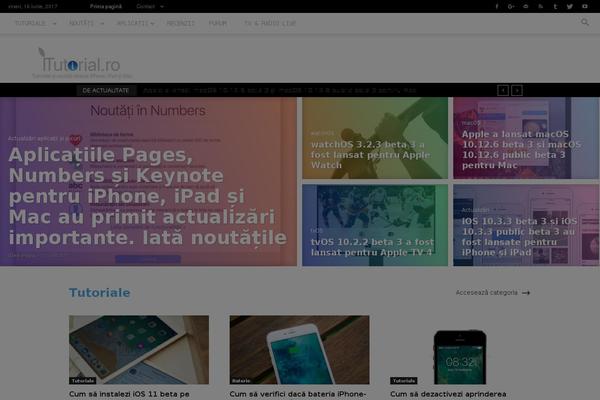Viewport: 600px width, 400px height.
Task: Open the Google+ social icon
Action: tap(511, 7)
